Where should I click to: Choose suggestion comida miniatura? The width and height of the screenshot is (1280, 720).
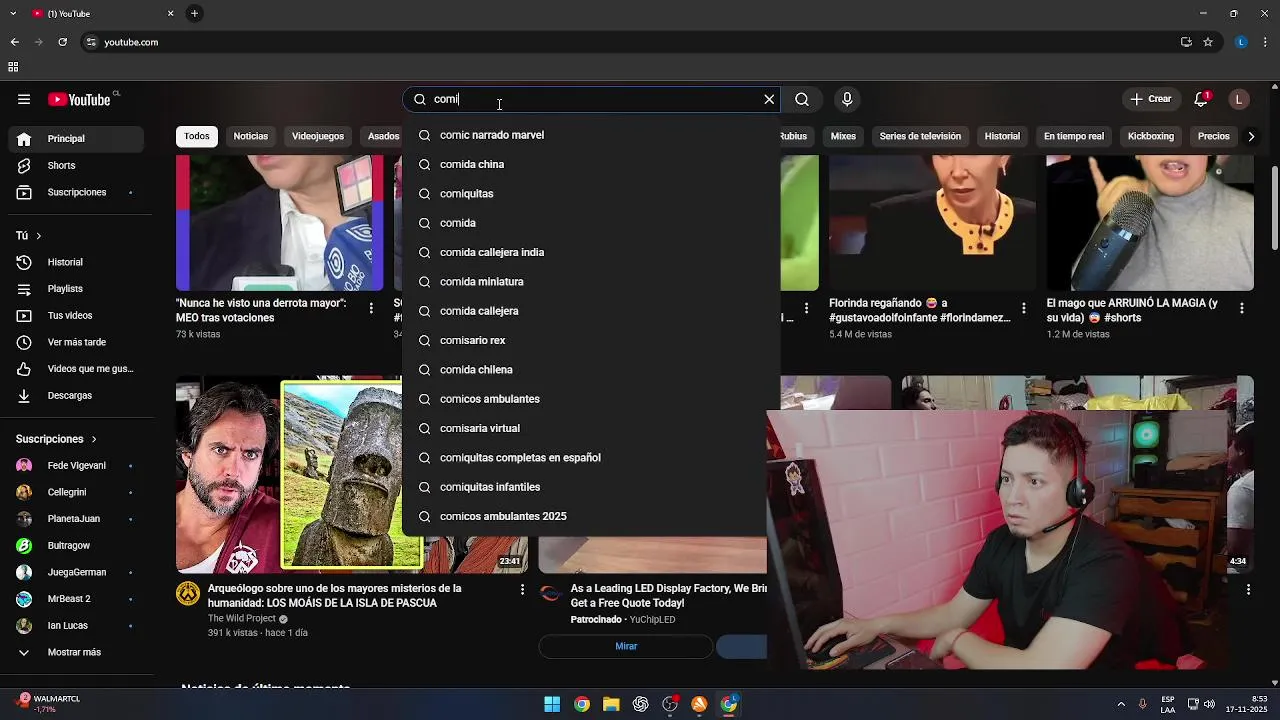(x=591, y=282)
